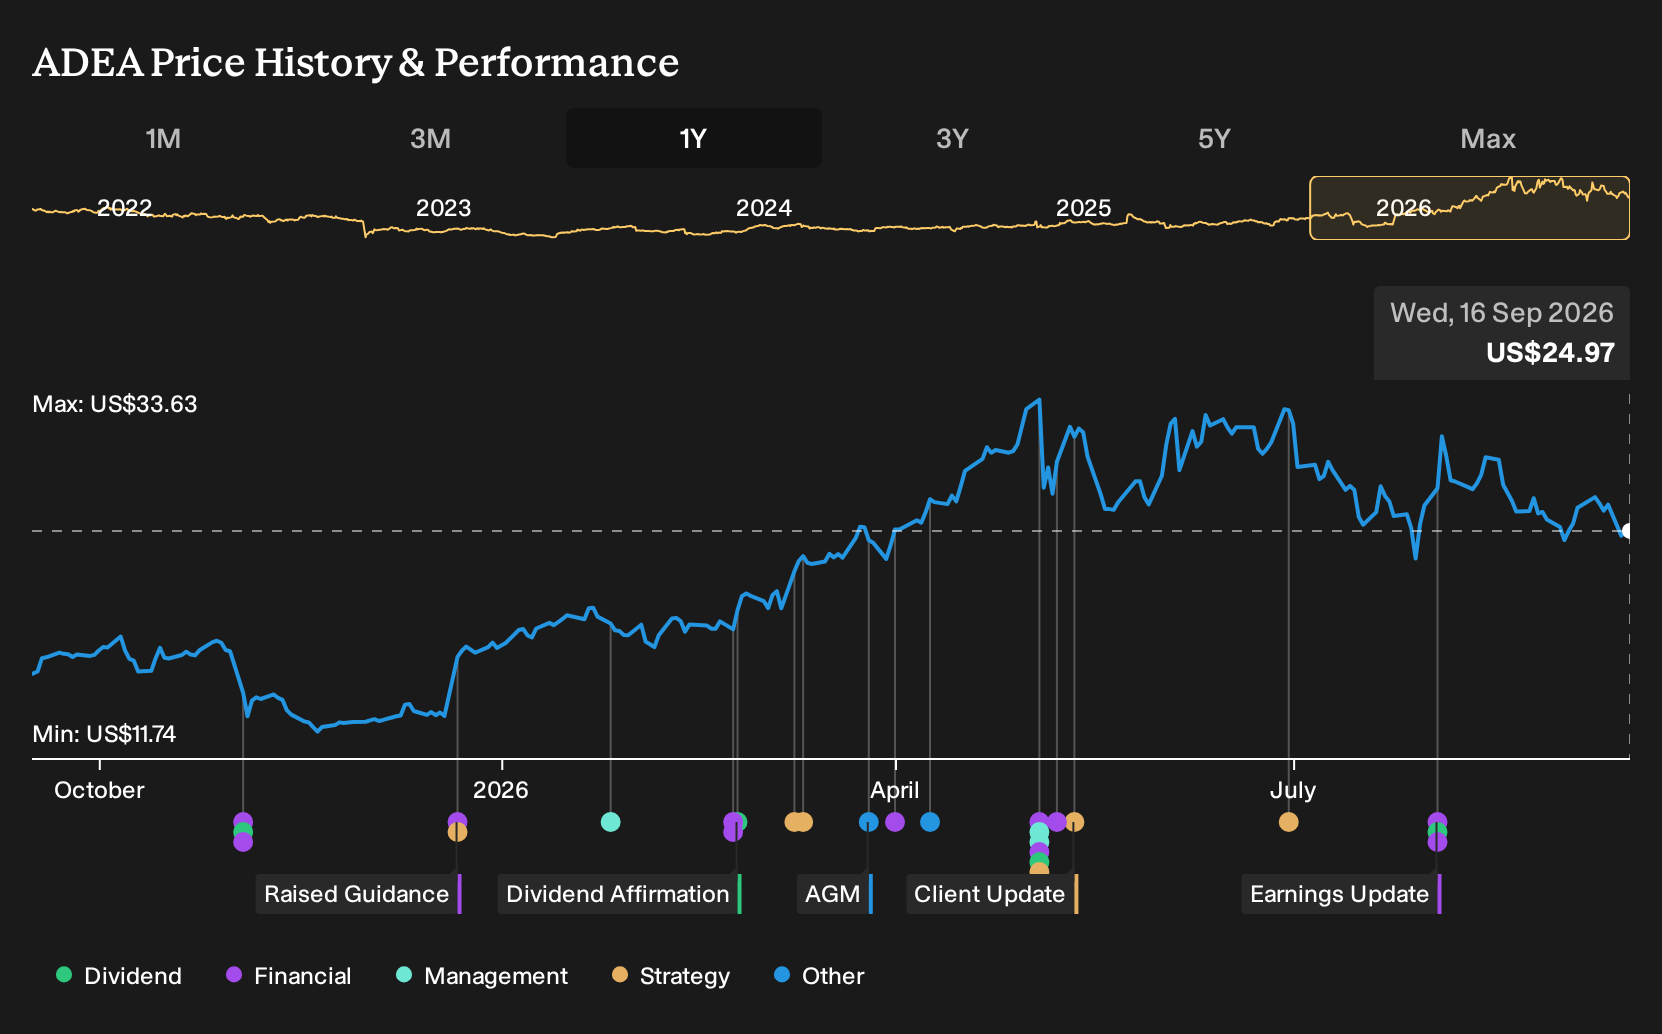
Task: Open the Raised Guidance event label
Action: coord(359,894)
